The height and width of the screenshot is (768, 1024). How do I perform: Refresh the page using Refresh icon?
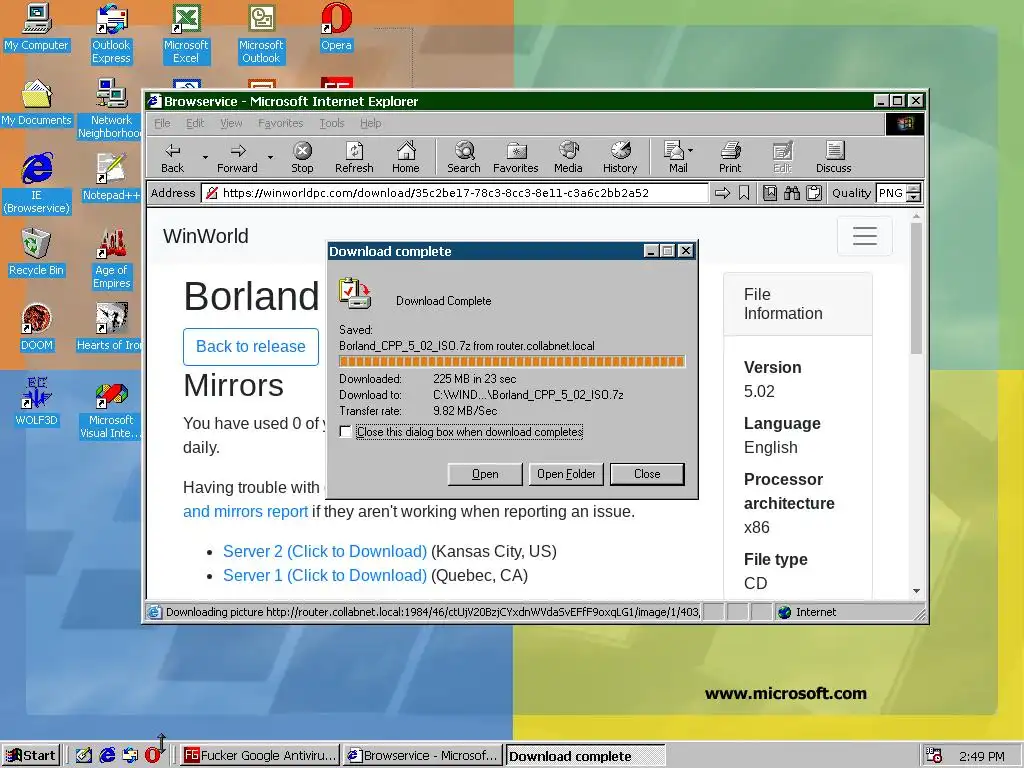coord(354,157)
